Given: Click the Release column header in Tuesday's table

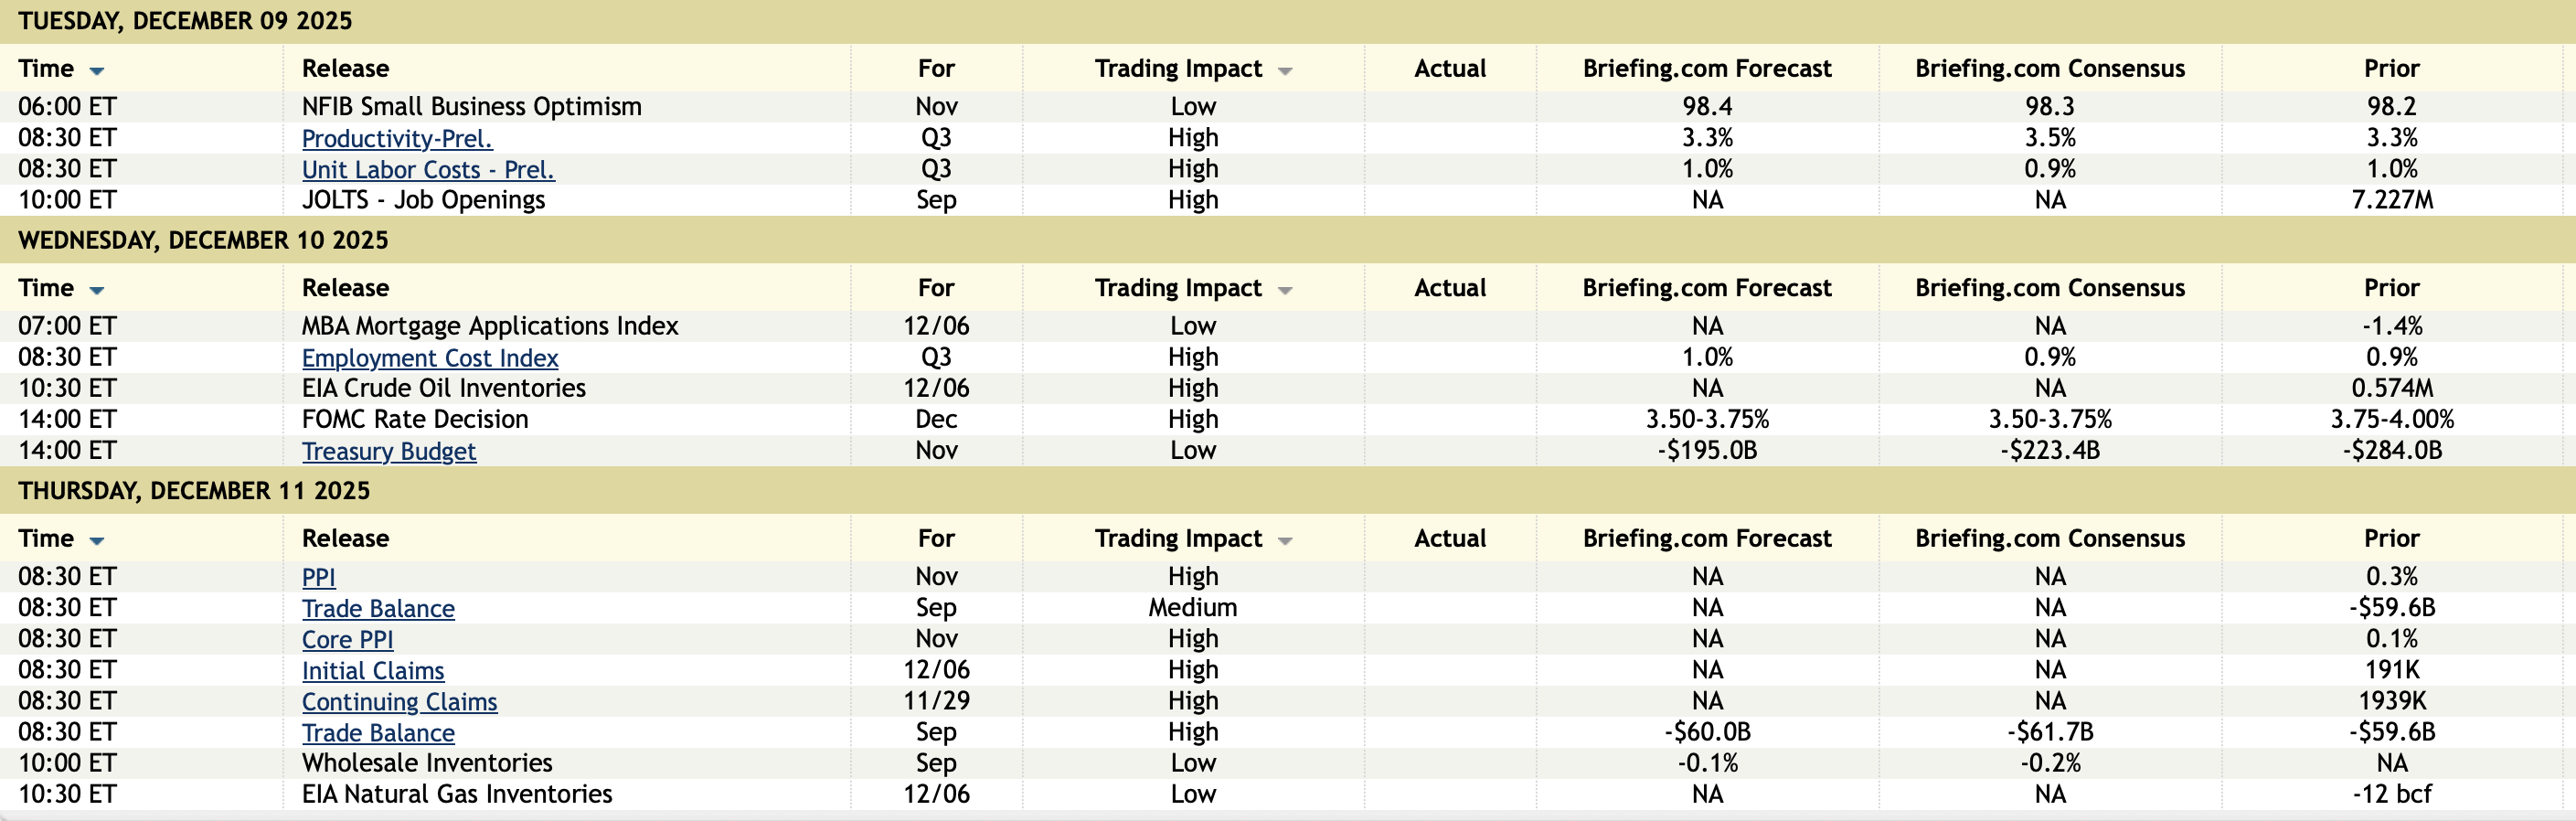Looking at the screenshot, I should pyautogui.click(x=345, y=68).
